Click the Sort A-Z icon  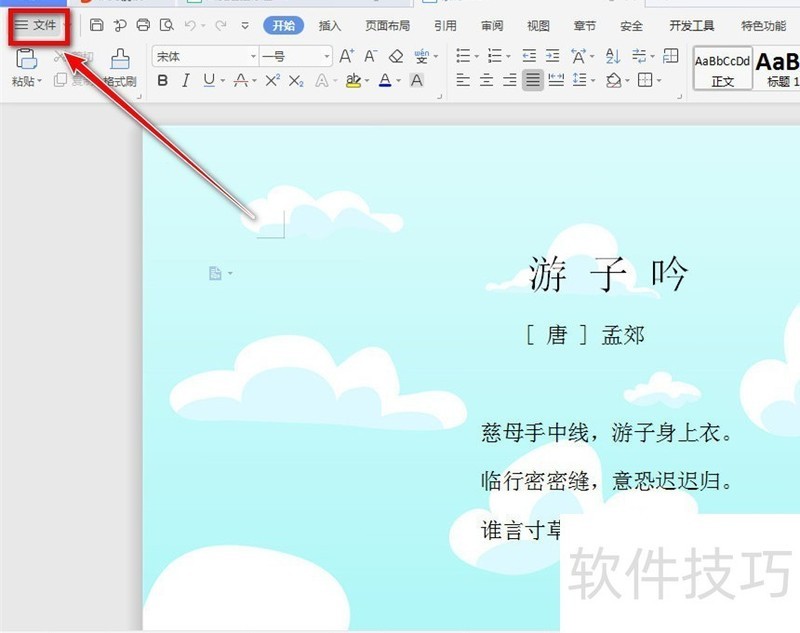[613, 56]
